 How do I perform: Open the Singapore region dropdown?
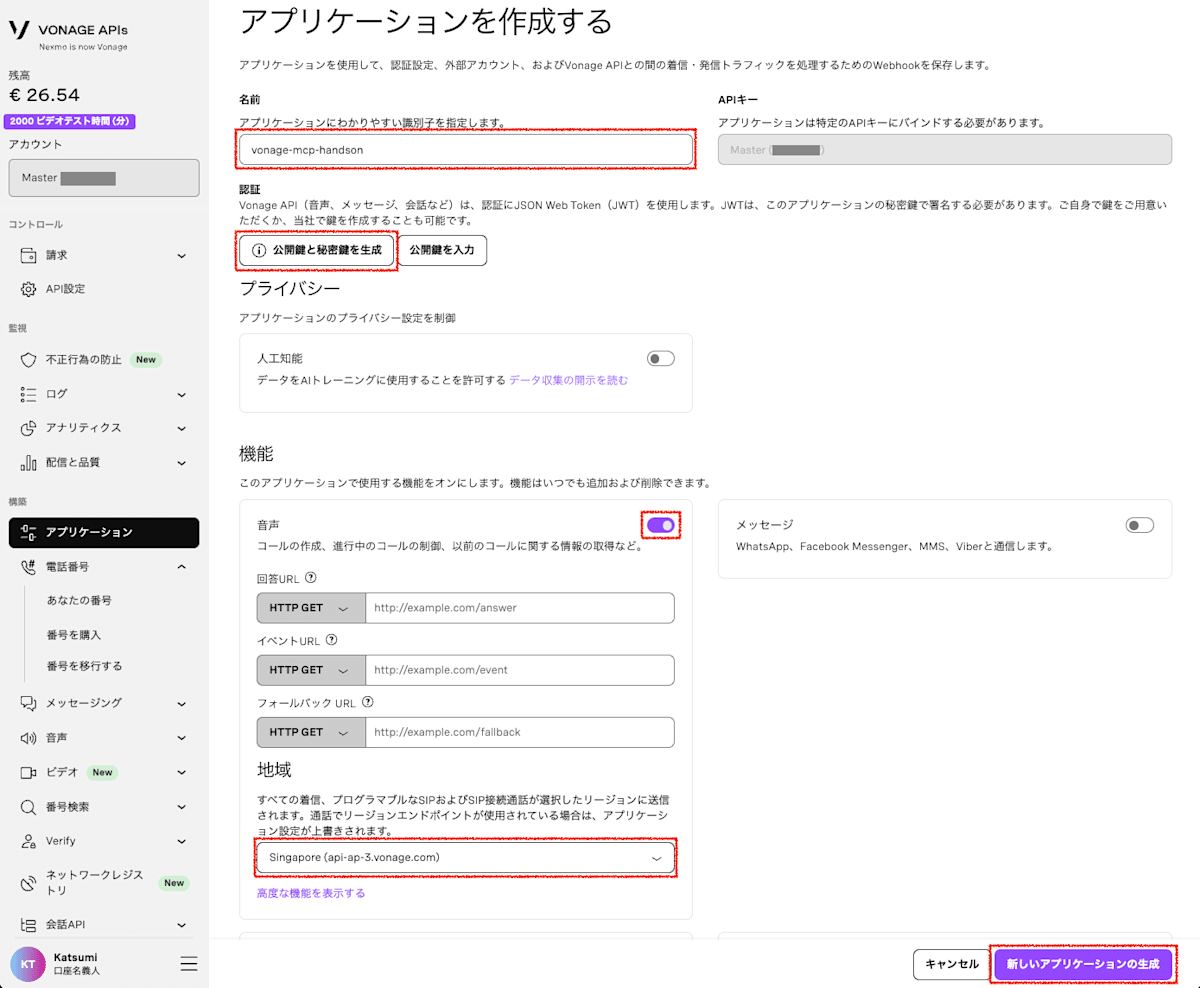[465, 857]
